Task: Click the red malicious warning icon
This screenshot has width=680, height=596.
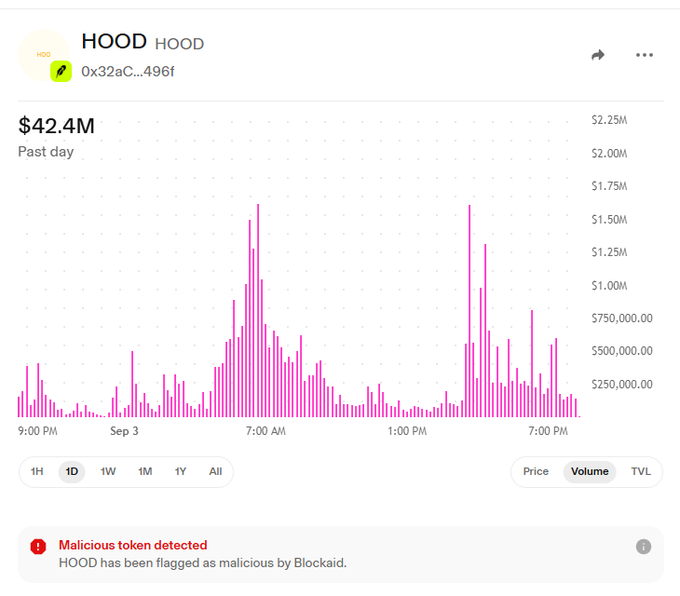Action: (x=38, y=546)
